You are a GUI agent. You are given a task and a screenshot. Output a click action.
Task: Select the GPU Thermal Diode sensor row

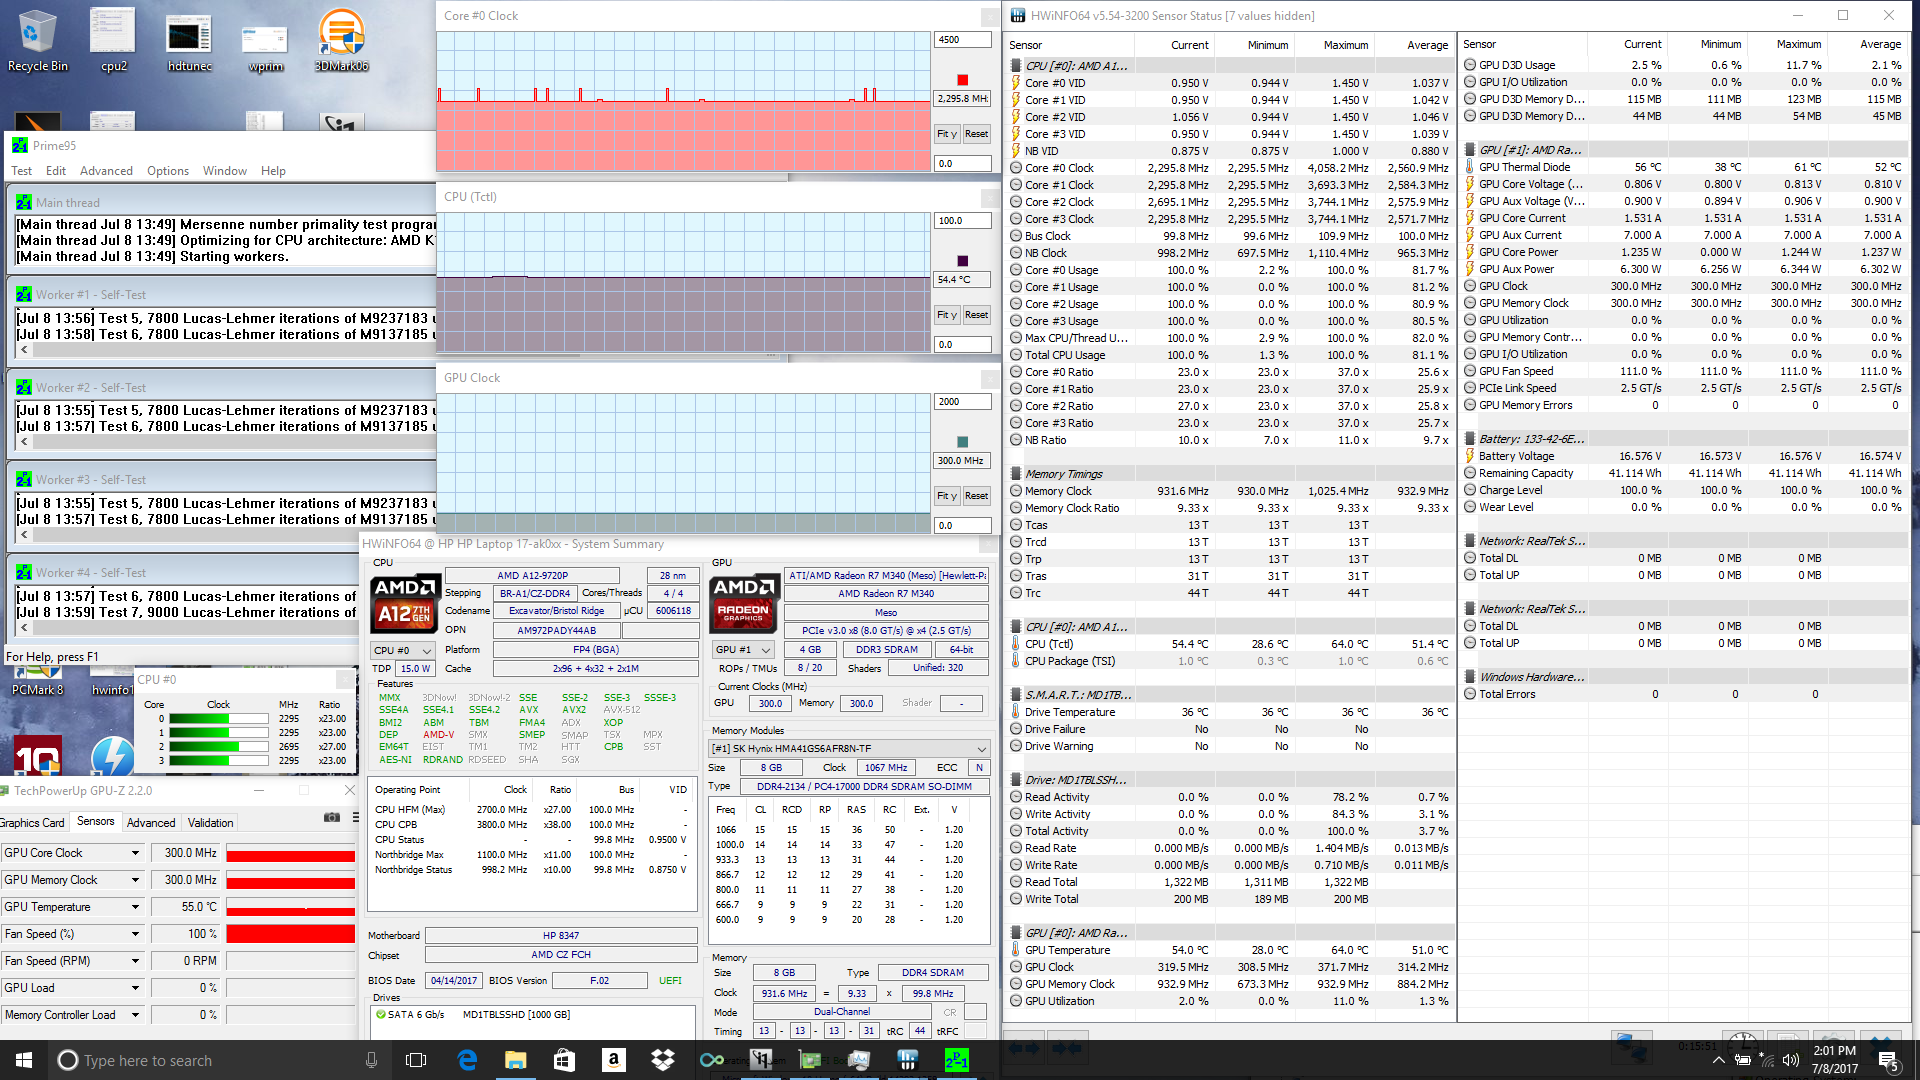[x=1683, y=167]
